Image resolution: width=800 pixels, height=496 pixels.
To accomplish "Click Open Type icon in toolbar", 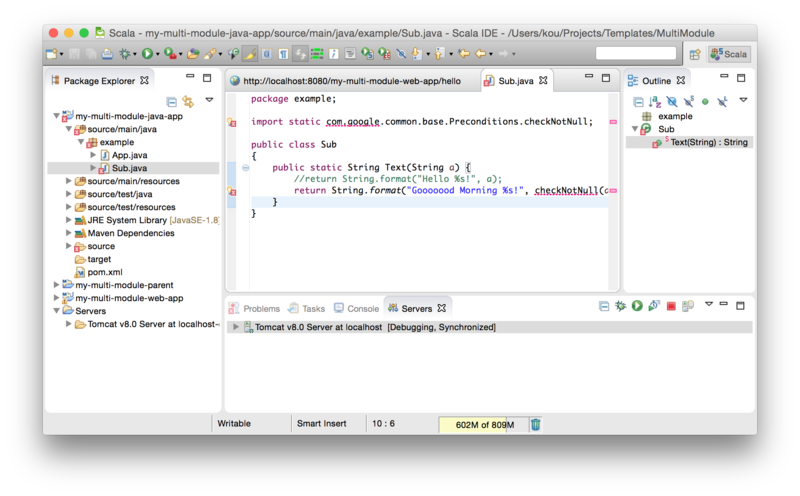I will click(192, 54).
